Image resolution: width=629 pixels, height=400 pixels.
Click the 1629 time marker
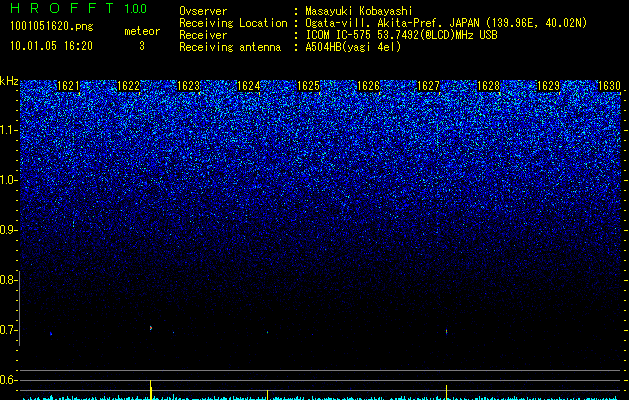click(548, 85)
